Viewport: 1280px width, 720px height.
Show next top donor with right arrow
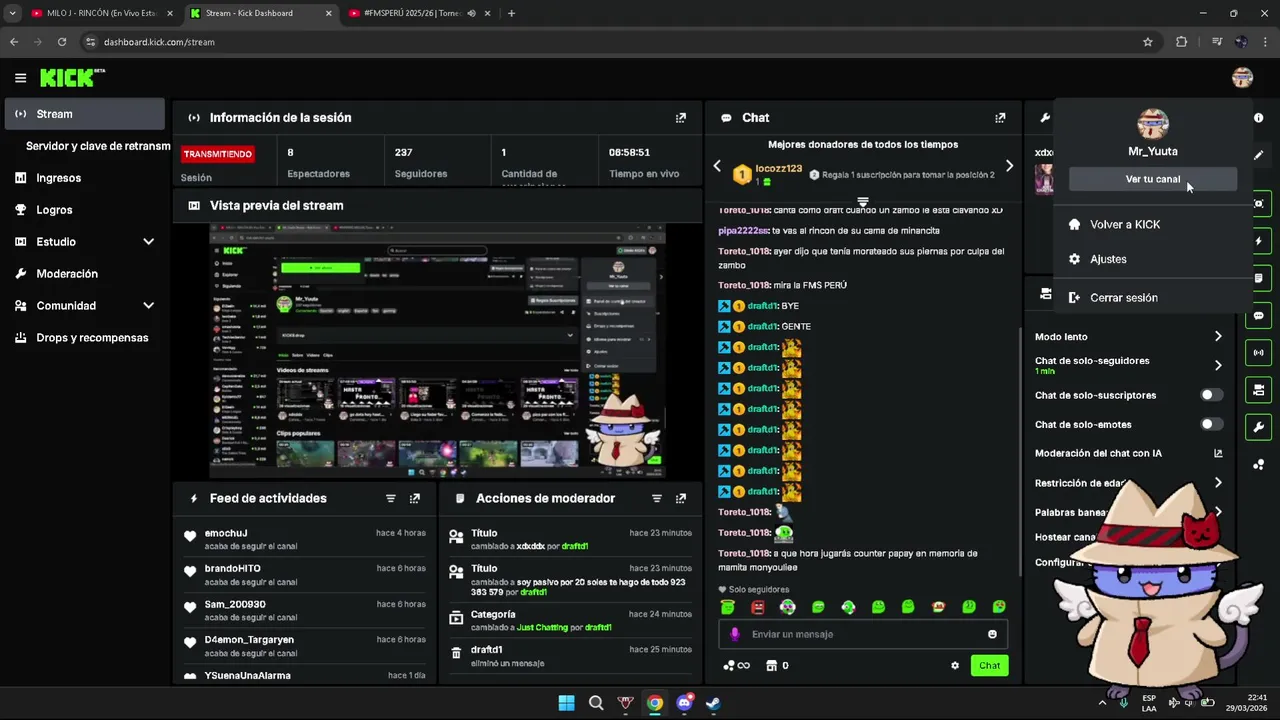click(1009, 166)
